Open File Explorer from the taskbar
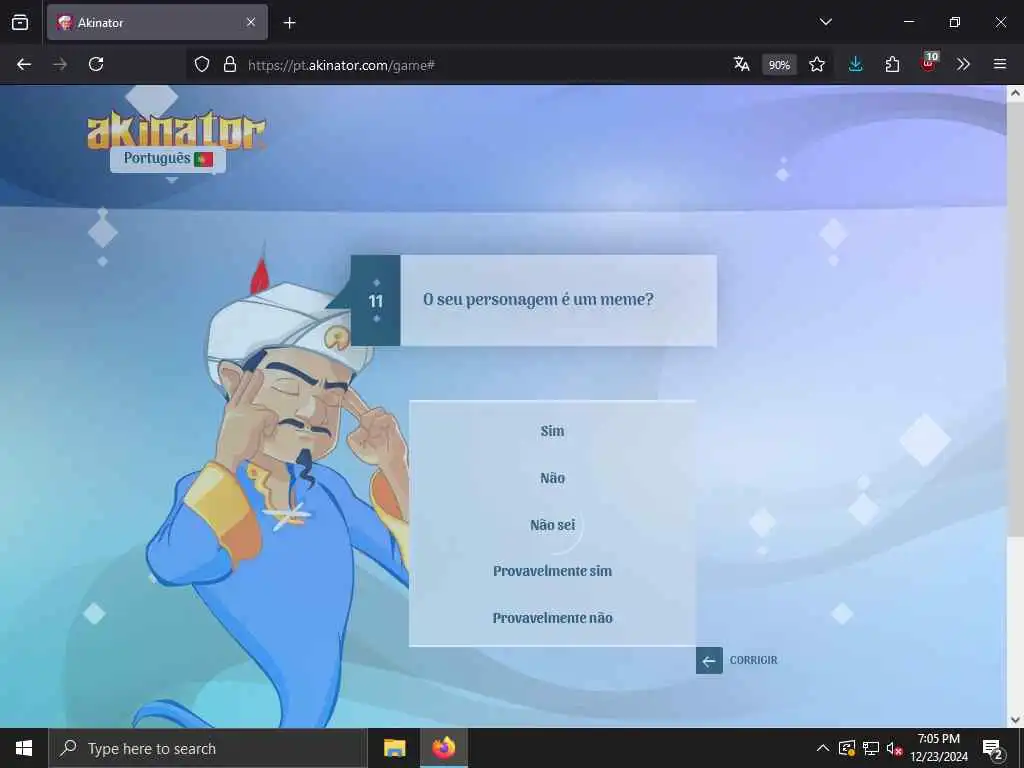This screenshot has width=1024, height=768. 394,748
